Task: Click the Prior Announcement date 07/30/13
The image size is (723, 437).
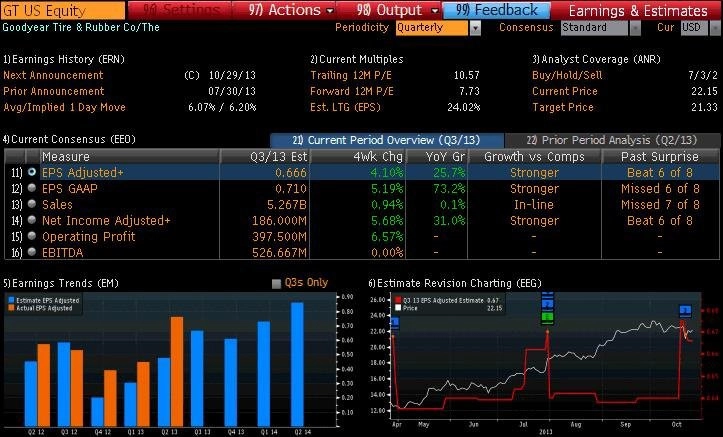Action: pos(232,91)
